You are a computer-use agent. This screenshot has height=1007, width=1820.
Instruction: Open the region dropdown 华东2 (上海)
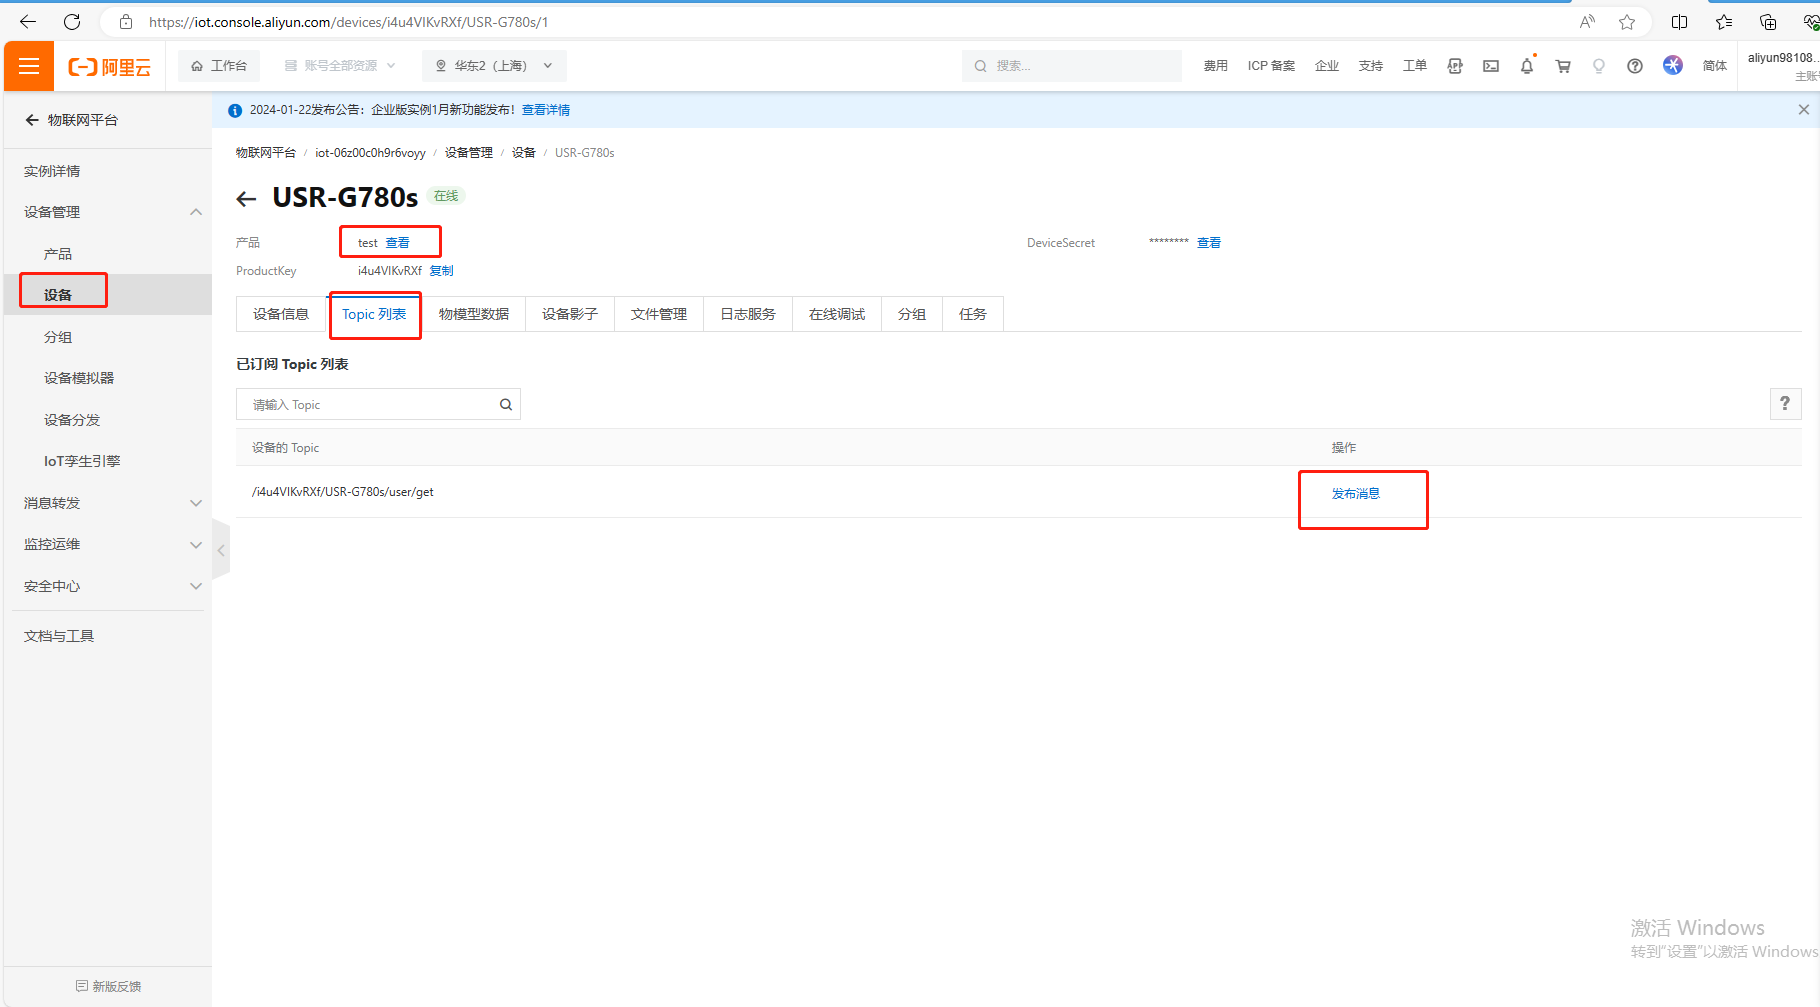(x=494, y=66)
